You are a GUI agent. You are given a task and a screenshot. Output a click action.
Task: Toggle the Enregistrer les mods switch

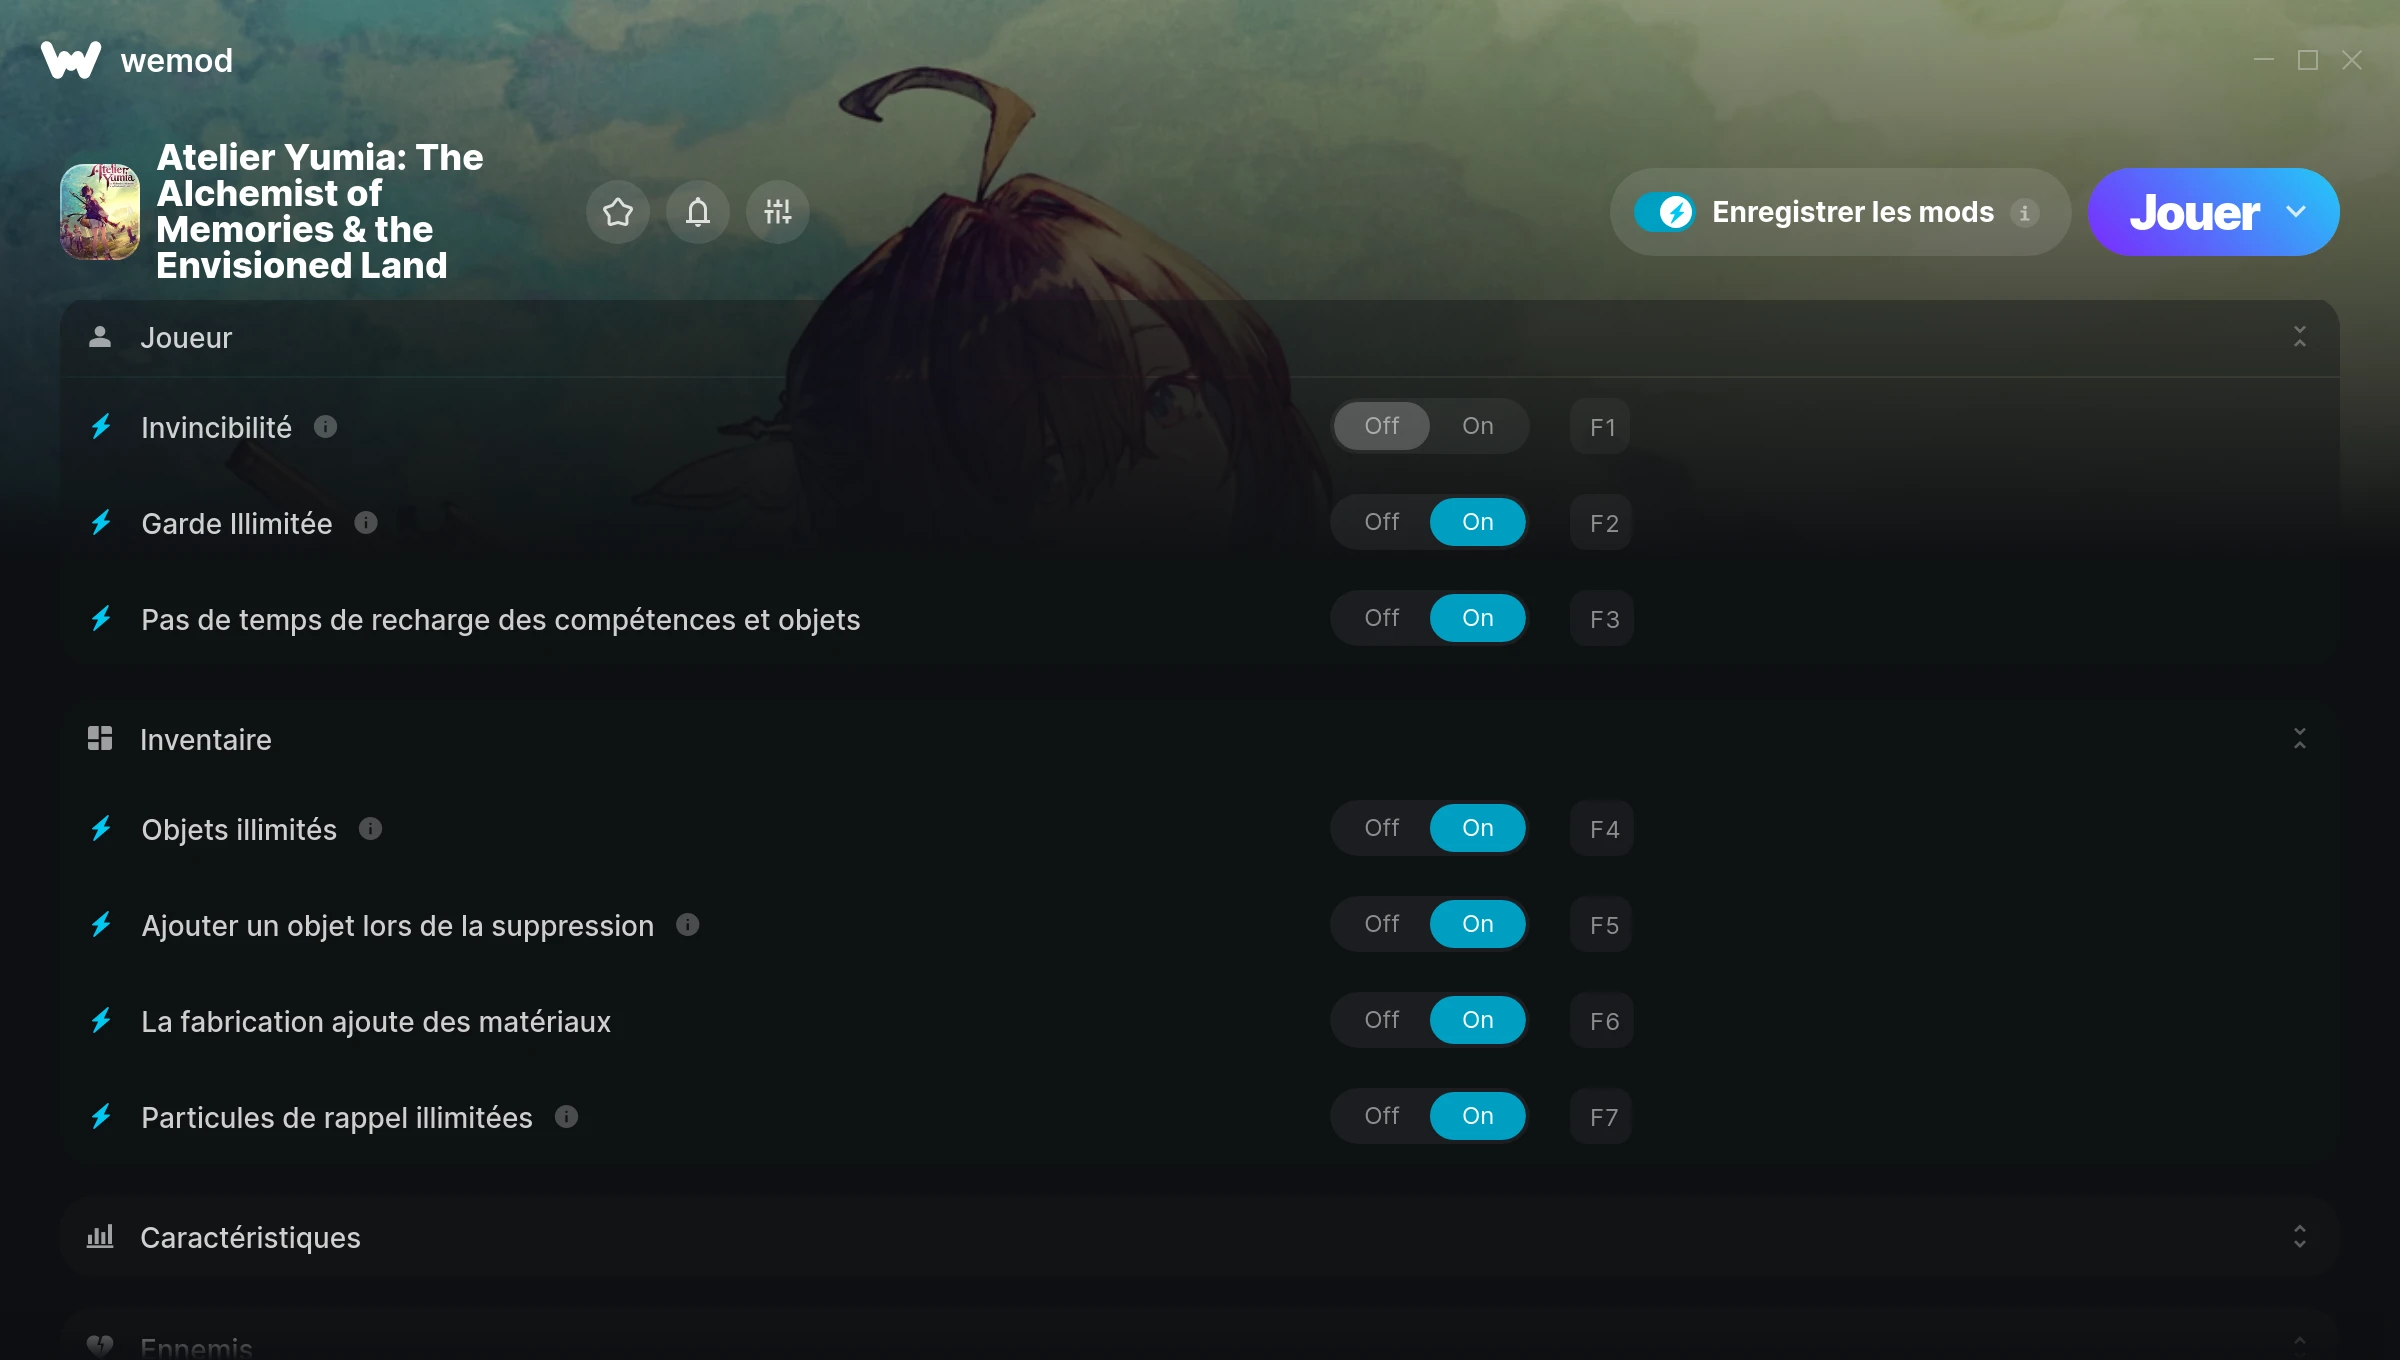point(1664,212)
